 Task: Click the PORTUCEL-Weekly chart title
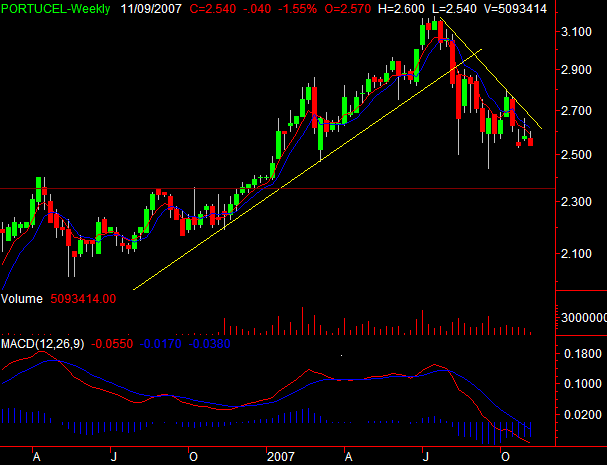pos(56,9)
